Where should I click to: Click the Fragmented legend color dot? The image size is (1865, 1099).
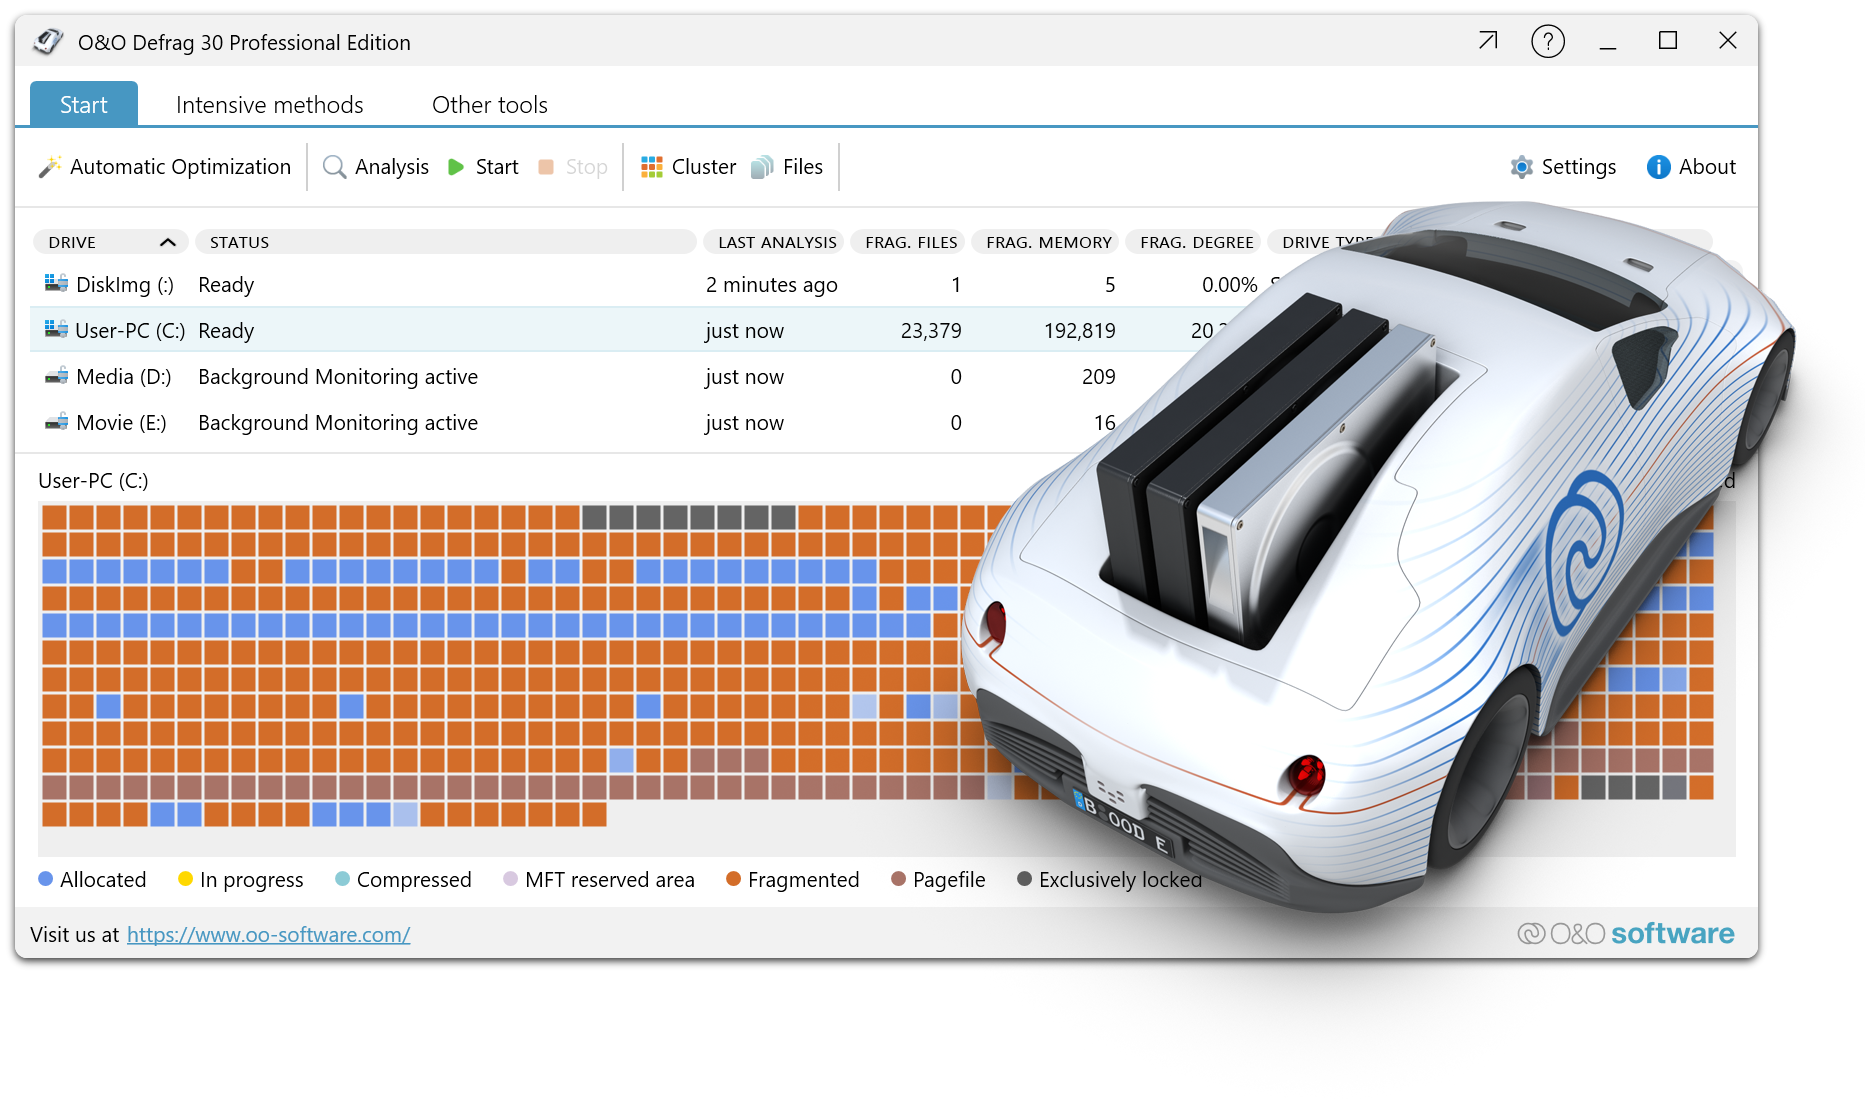point(733,879)
